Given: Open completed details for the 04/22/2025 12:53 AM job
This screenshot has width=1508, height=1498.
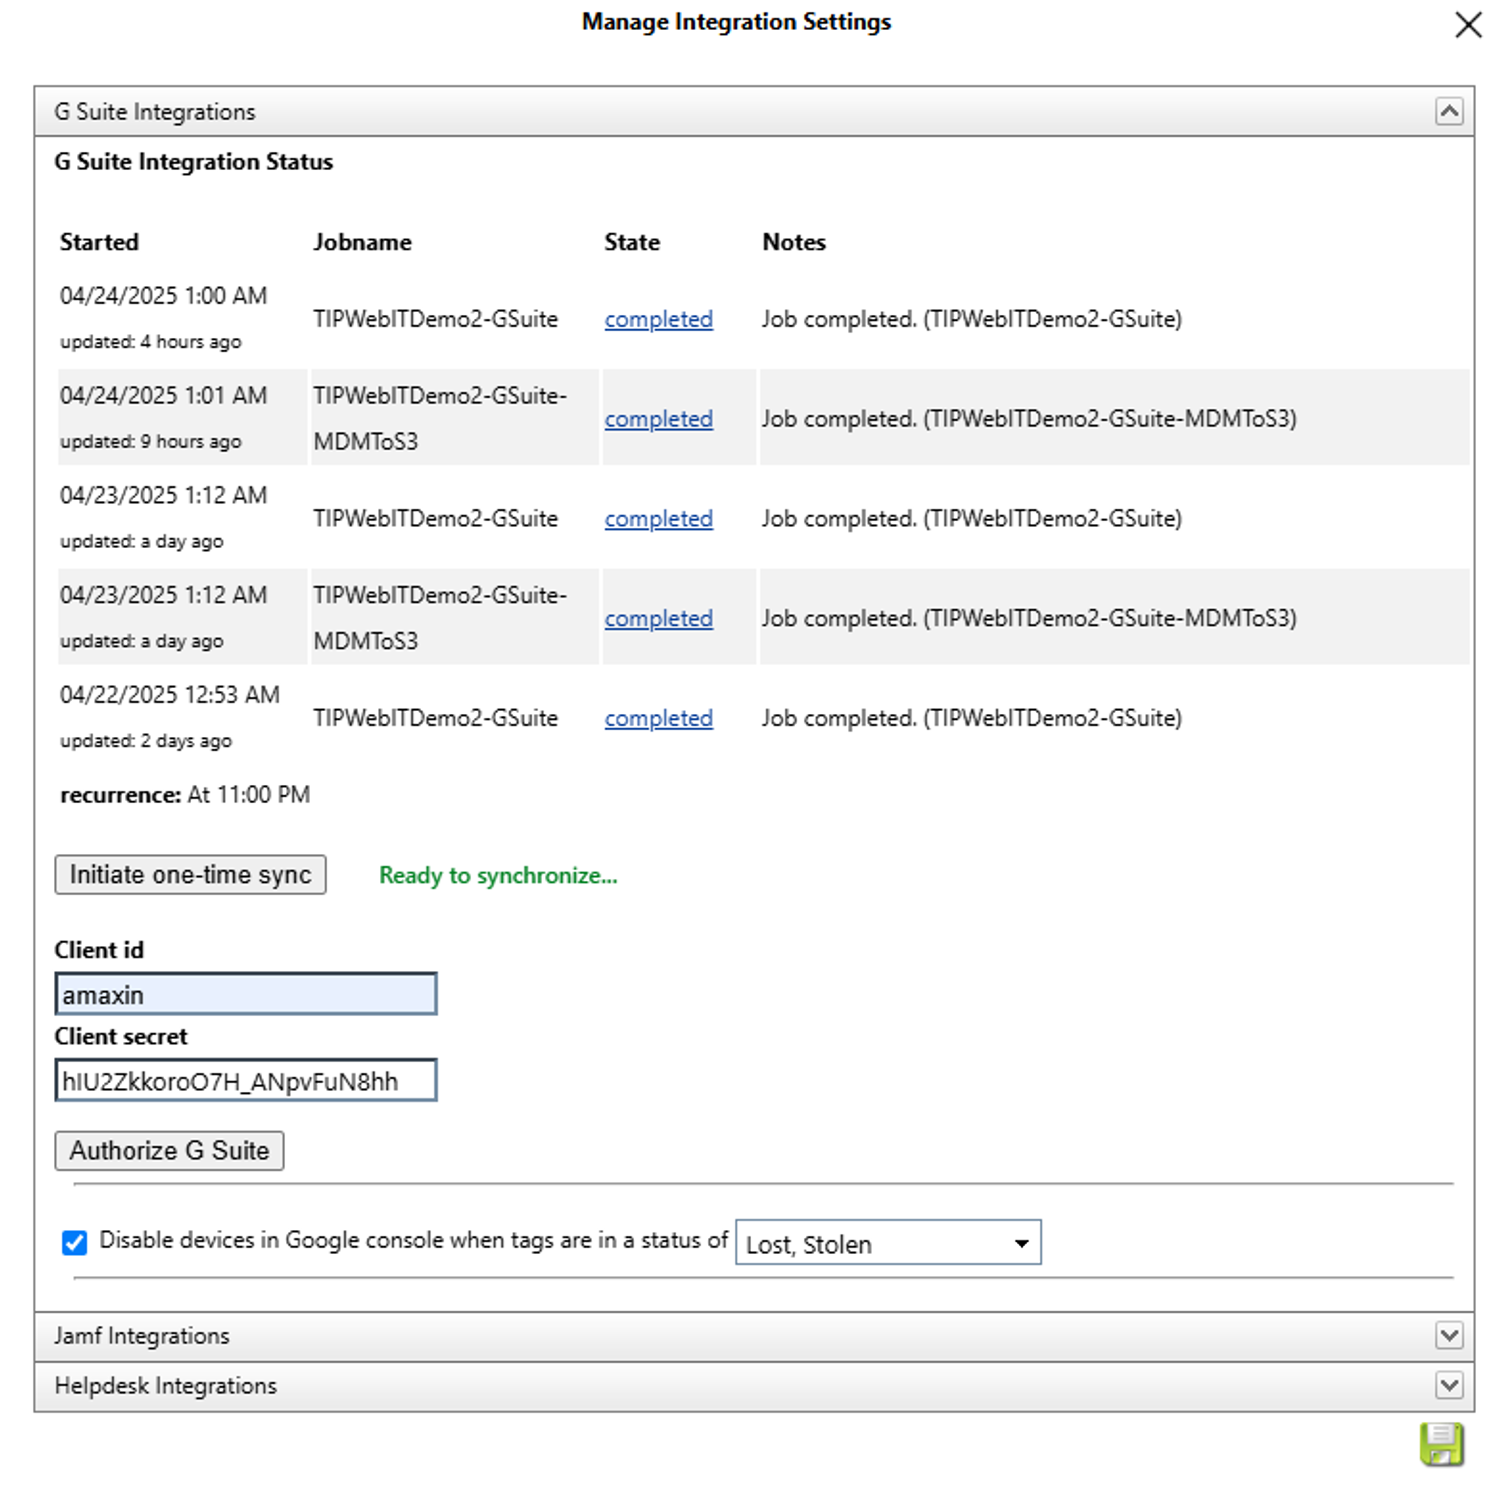Looking at the screenshot, I should coord(657,718).
